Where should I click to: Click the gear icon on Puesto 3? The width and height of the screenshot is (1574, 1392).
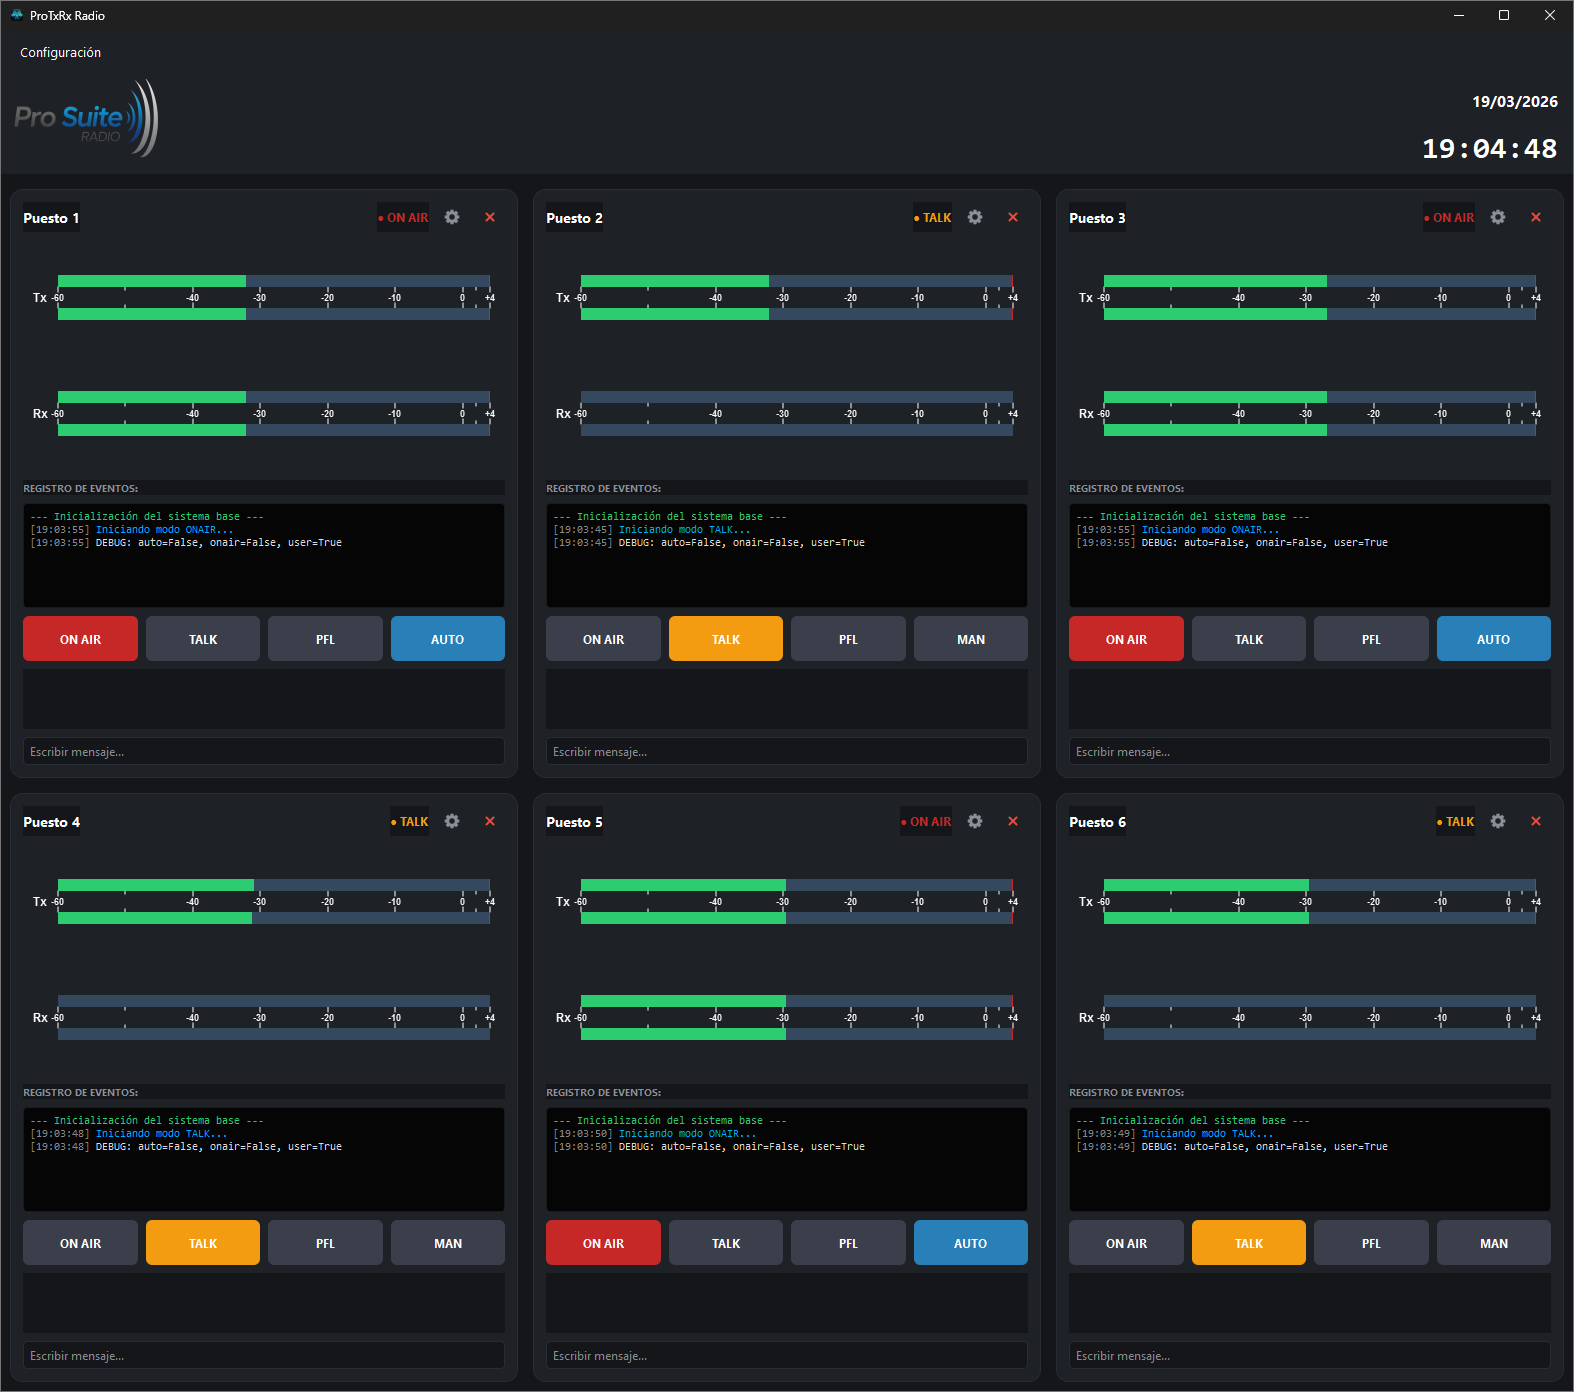click(1498, 217)
